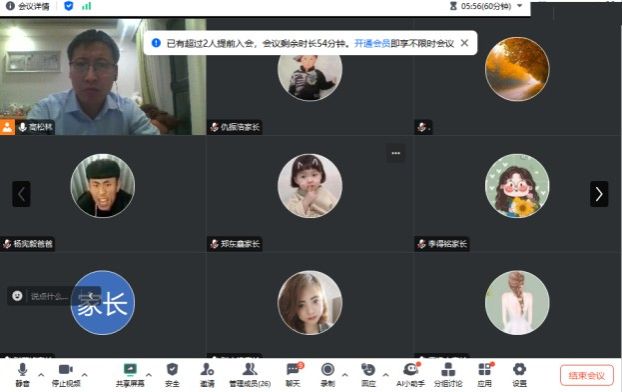The image size is (622, 392).
Task: Open meeting Settings gear
Action: (x=519, y=375)
